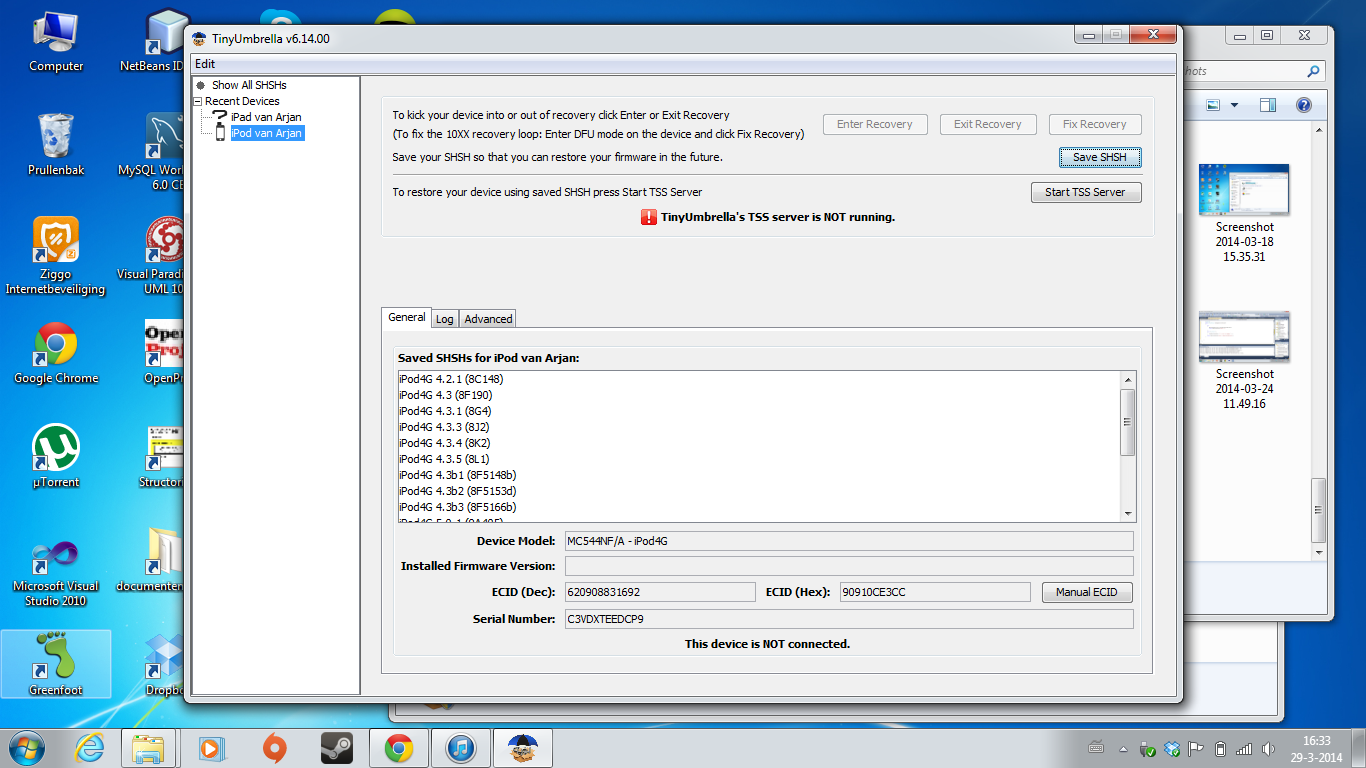Toggle Explorer window's preview pane icon
This screenshot has width=1366, height=768.
point(1267,105)
